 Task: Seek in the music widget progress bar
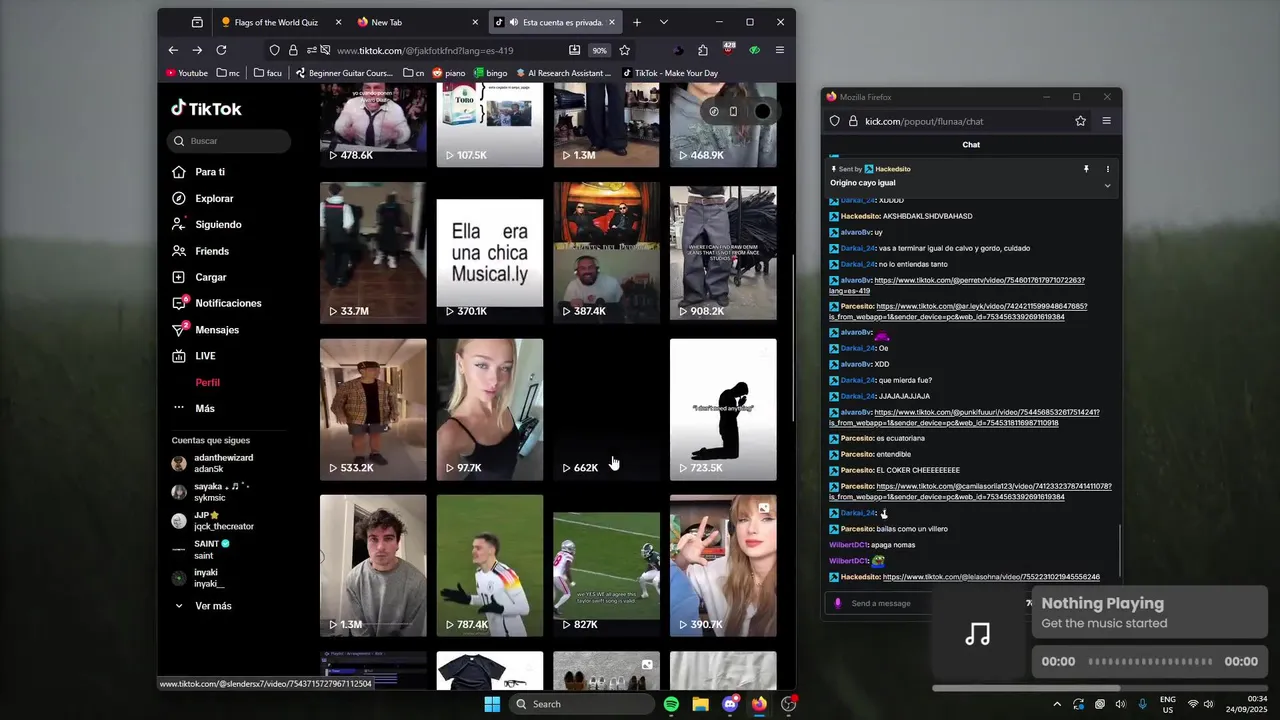pos(1150,661)
